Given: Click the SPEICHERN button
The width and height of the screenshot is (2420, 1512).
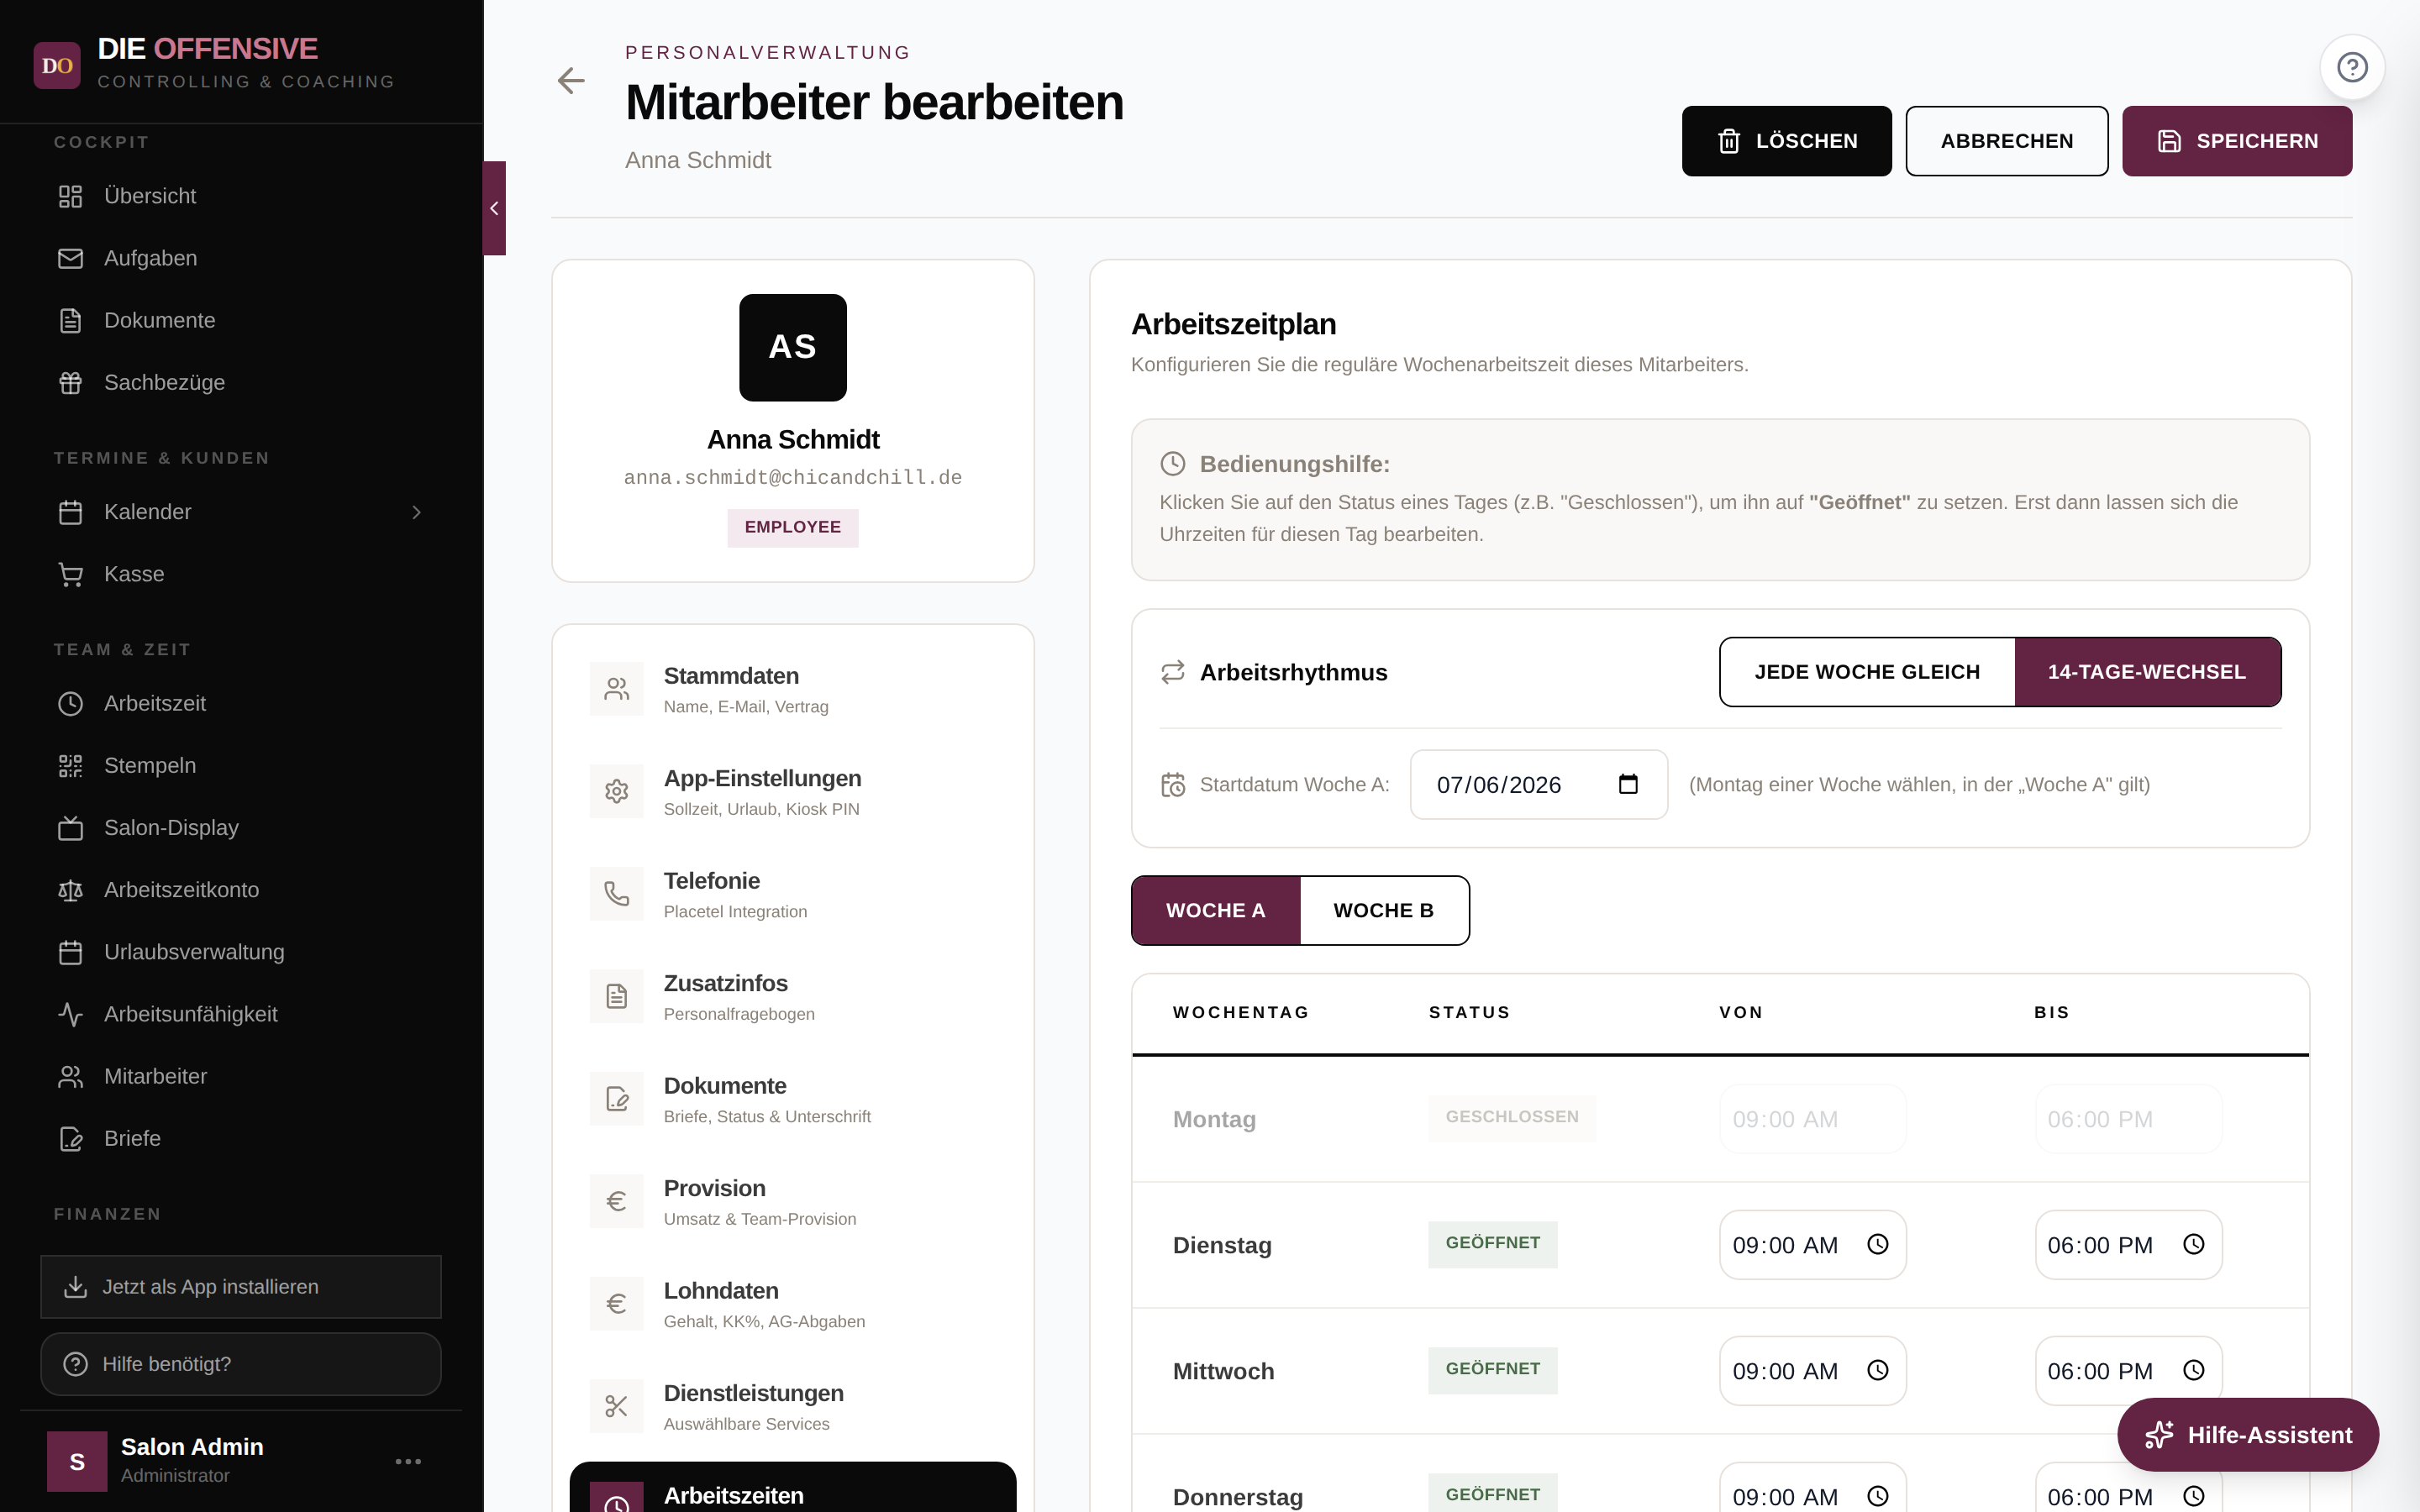Looking at the screenshot, I should click(2236, 141).
